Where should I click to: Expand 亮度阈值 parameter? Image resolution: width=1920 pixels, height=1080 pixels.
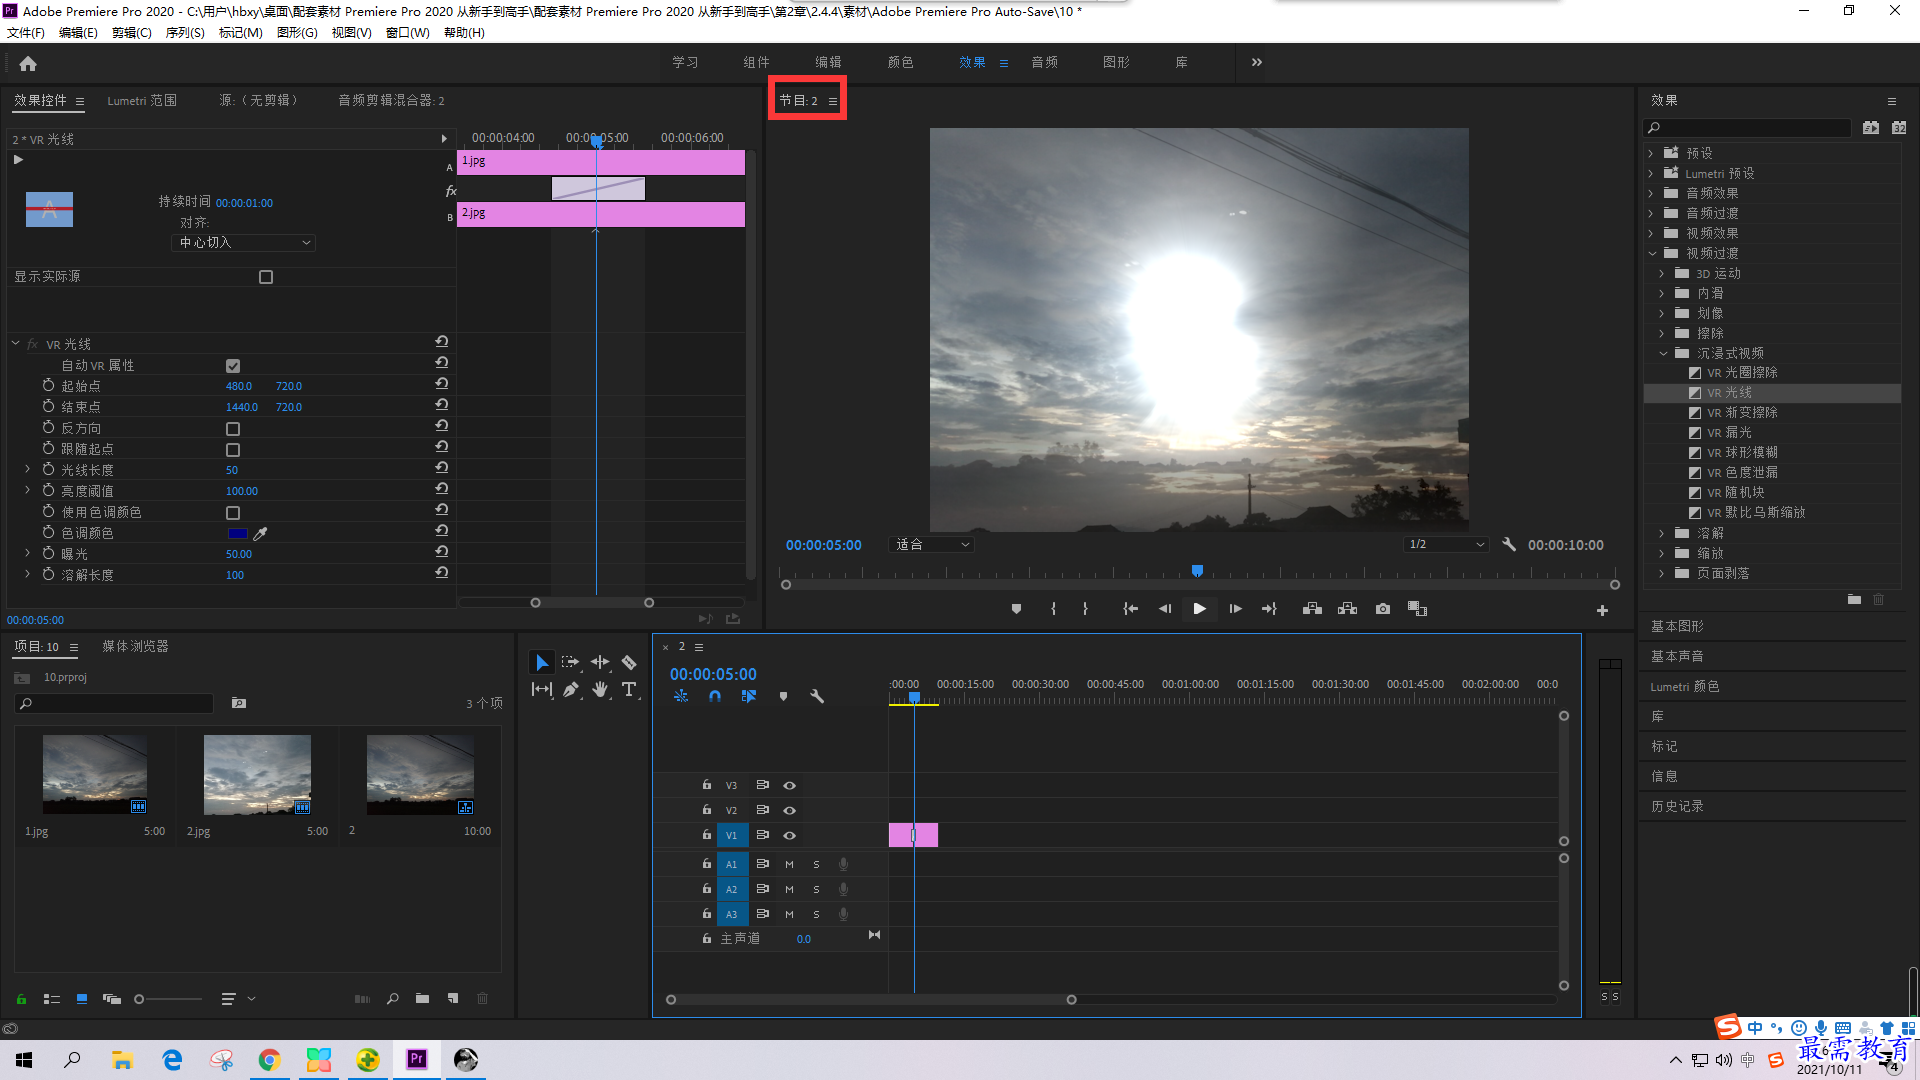(x=28, y=490)
